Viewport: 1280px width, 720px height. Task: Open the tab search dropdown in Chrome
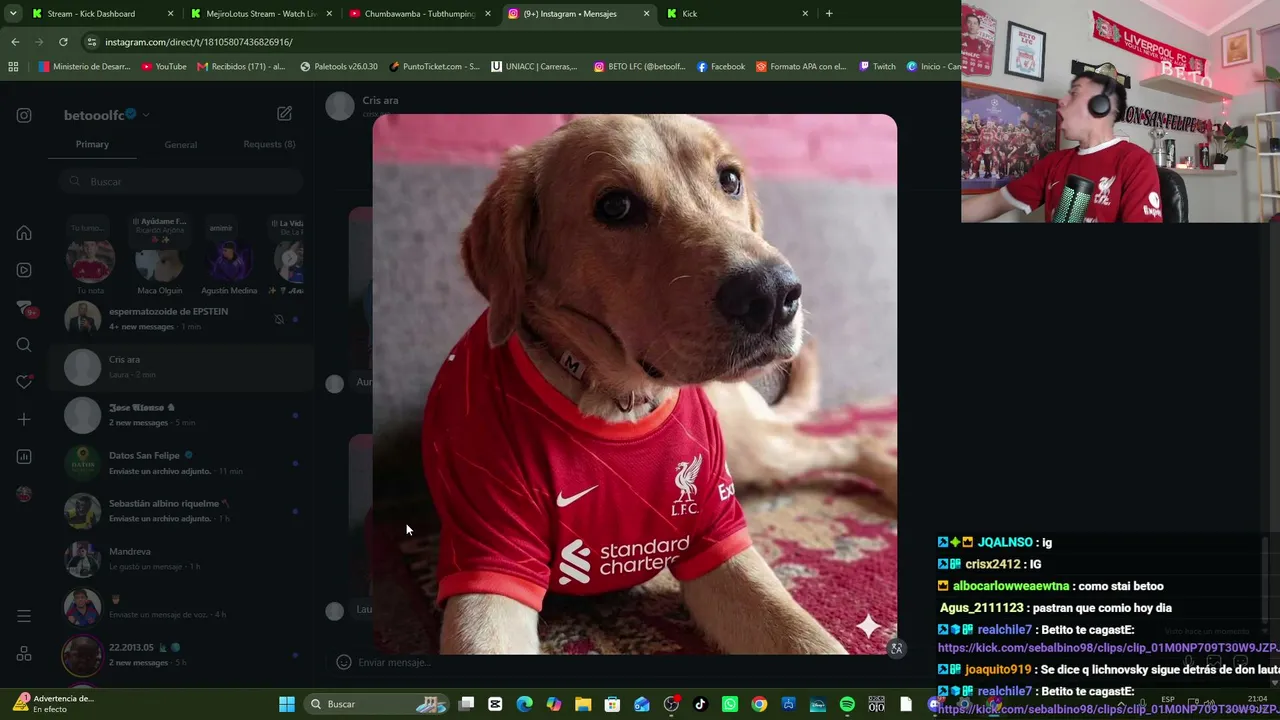[x=13, y=14]
